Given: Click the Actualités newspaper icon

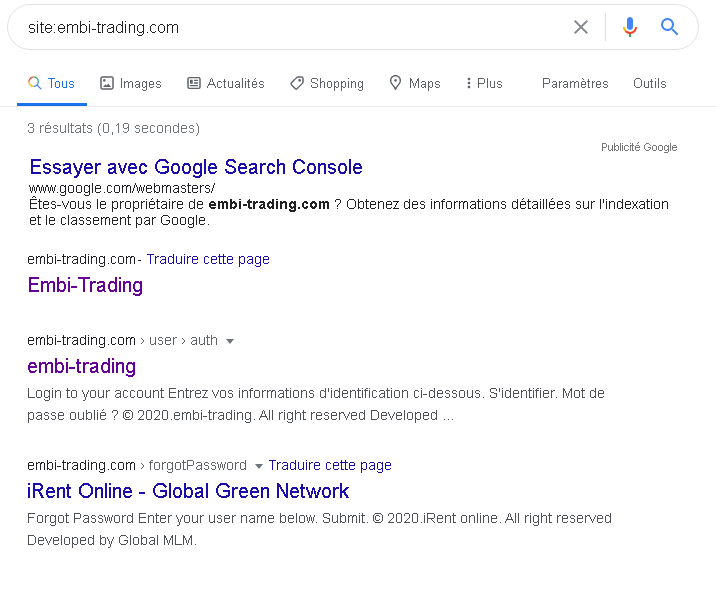Looking at the screenshot, I should click(194, 83).
